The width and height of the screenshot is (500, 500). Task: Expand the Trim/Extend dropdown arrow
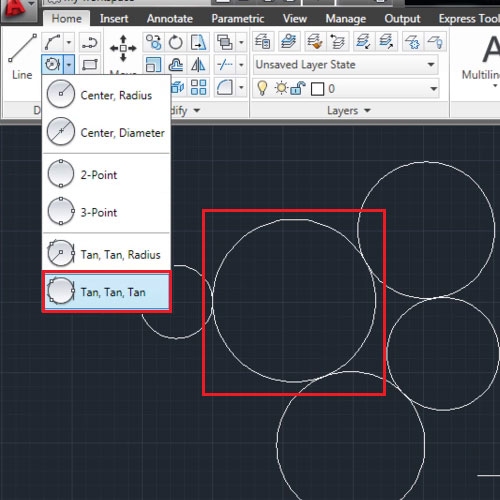[x=241, y=64]
